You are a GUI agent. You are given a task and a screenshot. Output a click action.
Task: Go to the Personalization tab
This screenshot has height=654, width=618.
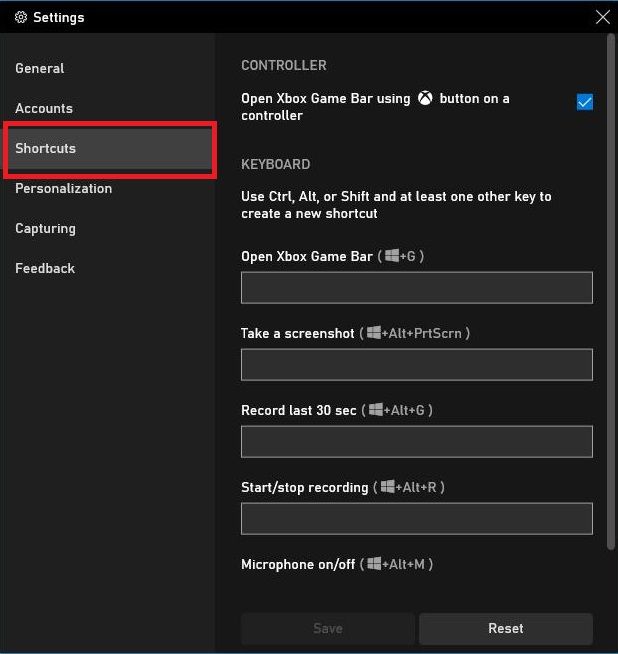(x=63, y=188)
